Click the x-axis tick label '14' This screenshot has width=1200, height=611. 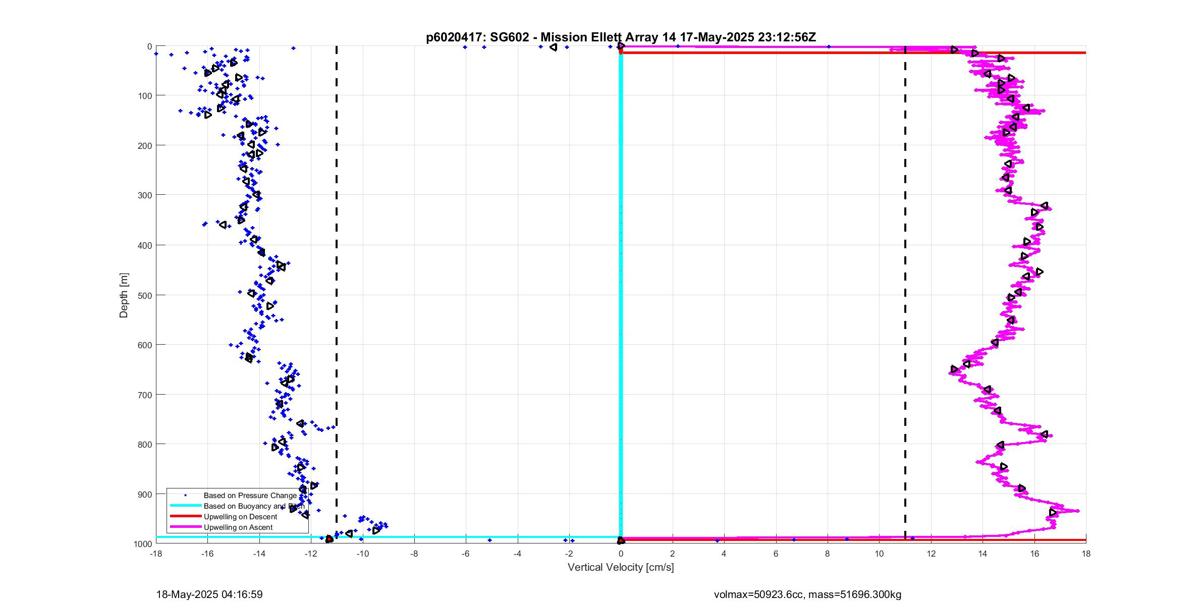(x=983, y=553)
